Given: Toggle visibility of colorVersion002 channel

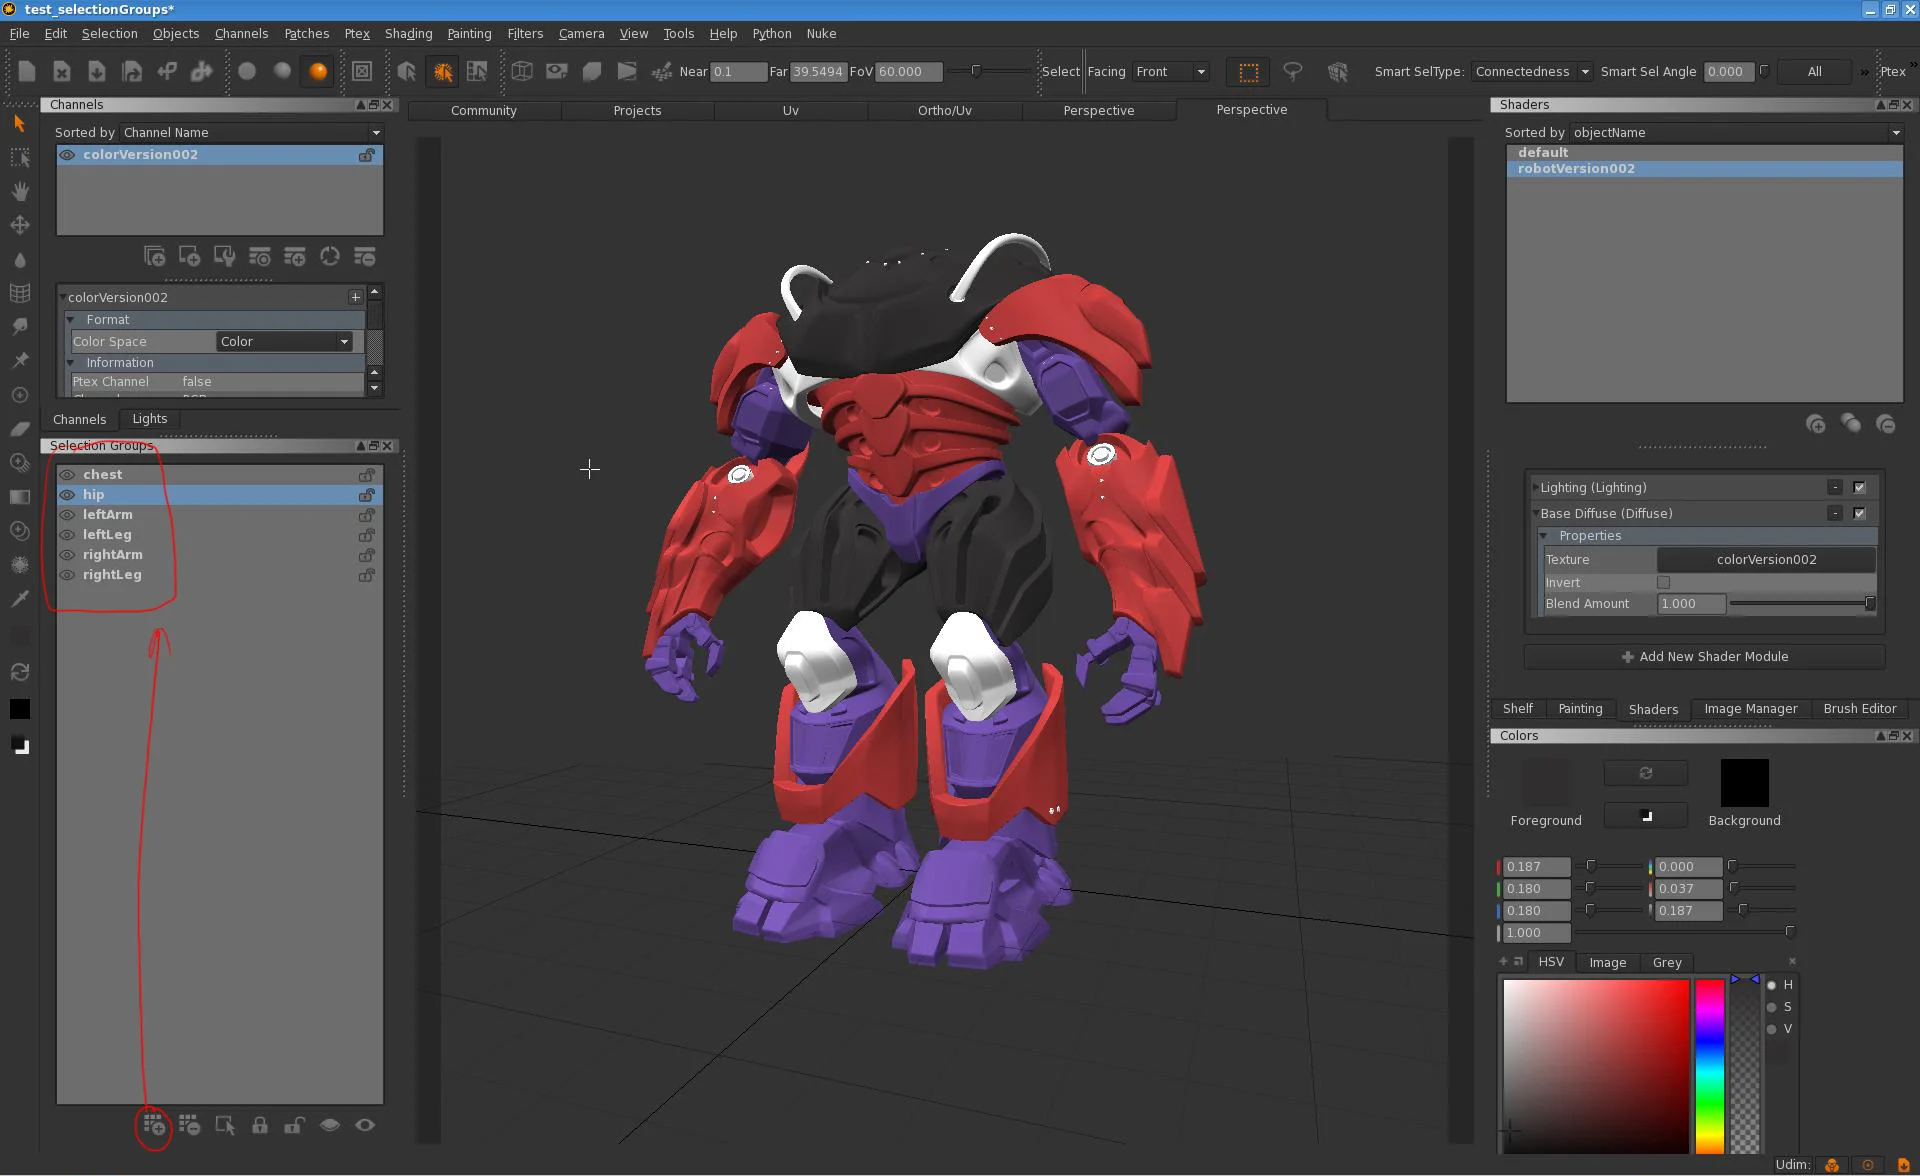Looking at the screenshot, I should point(67,155).
